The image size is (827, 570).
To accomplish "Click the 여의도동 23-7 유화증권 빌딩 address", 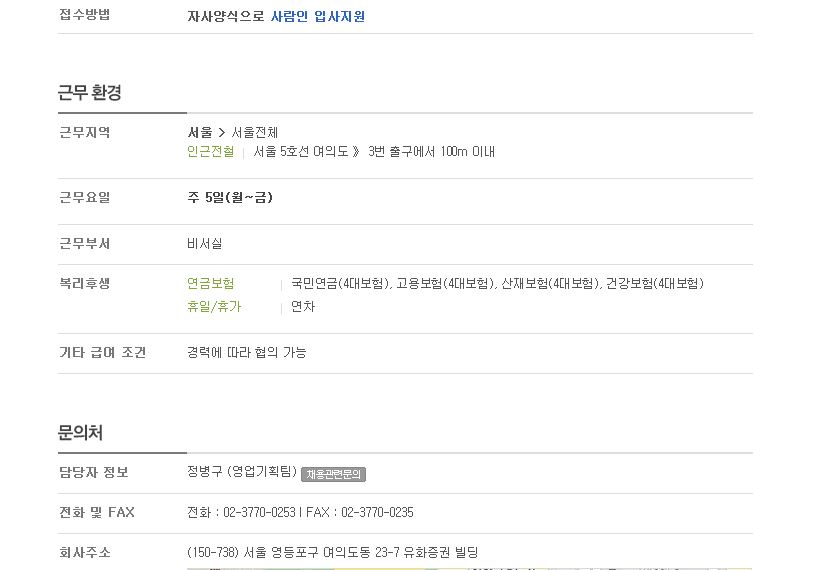I will (400, 553).
